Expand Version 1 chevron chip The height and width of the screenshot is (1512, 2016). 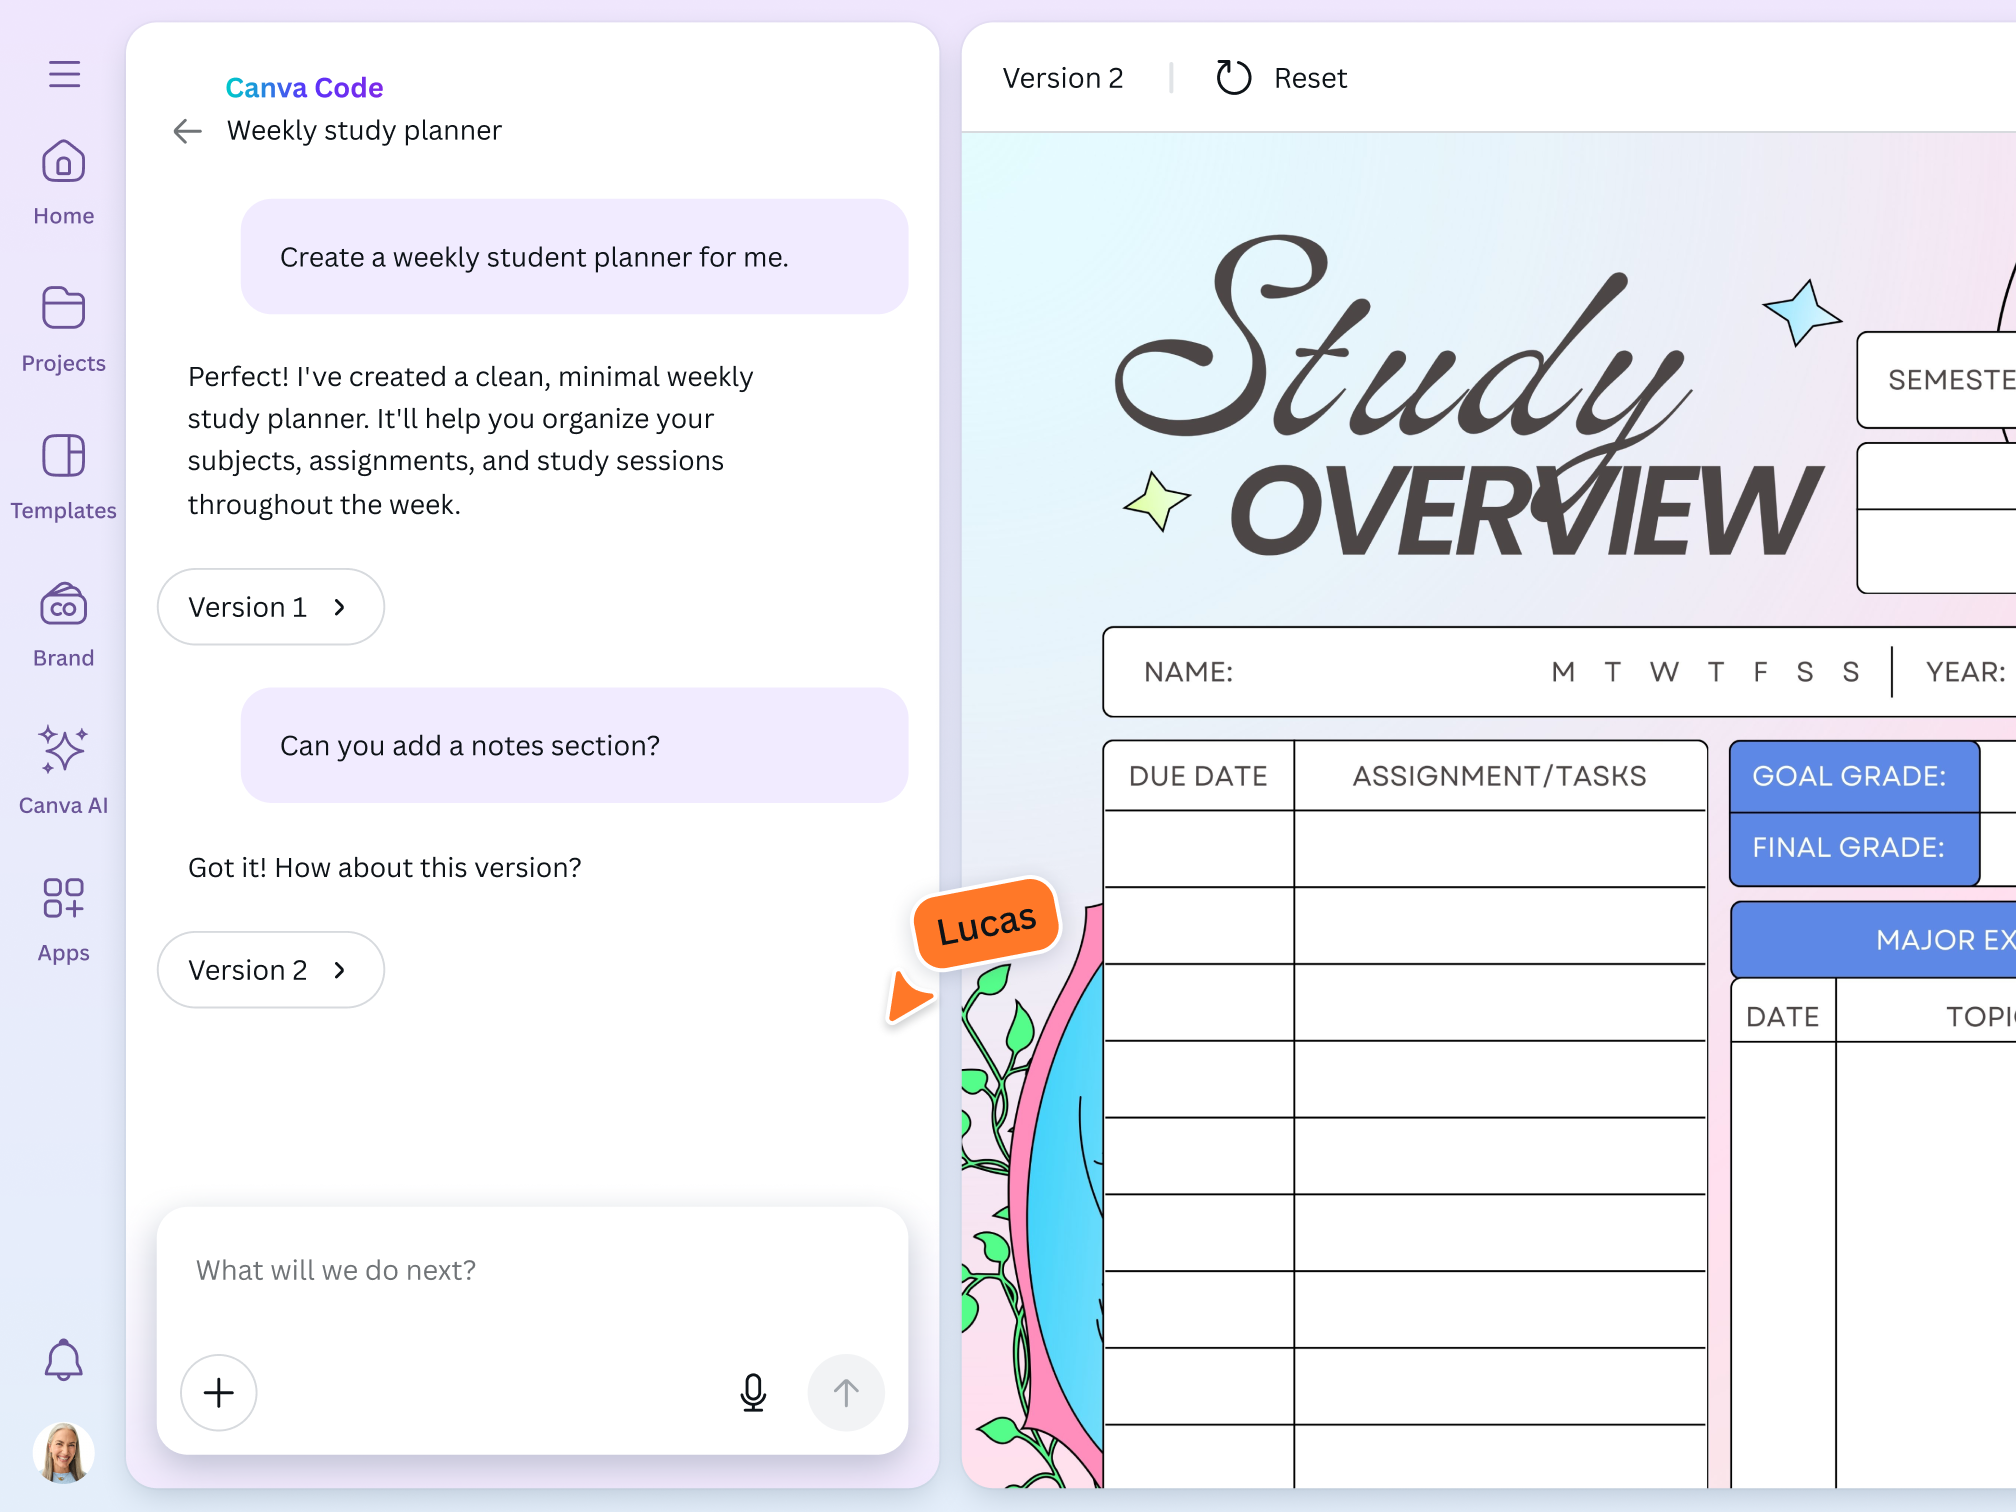click(x=270, y=607)
